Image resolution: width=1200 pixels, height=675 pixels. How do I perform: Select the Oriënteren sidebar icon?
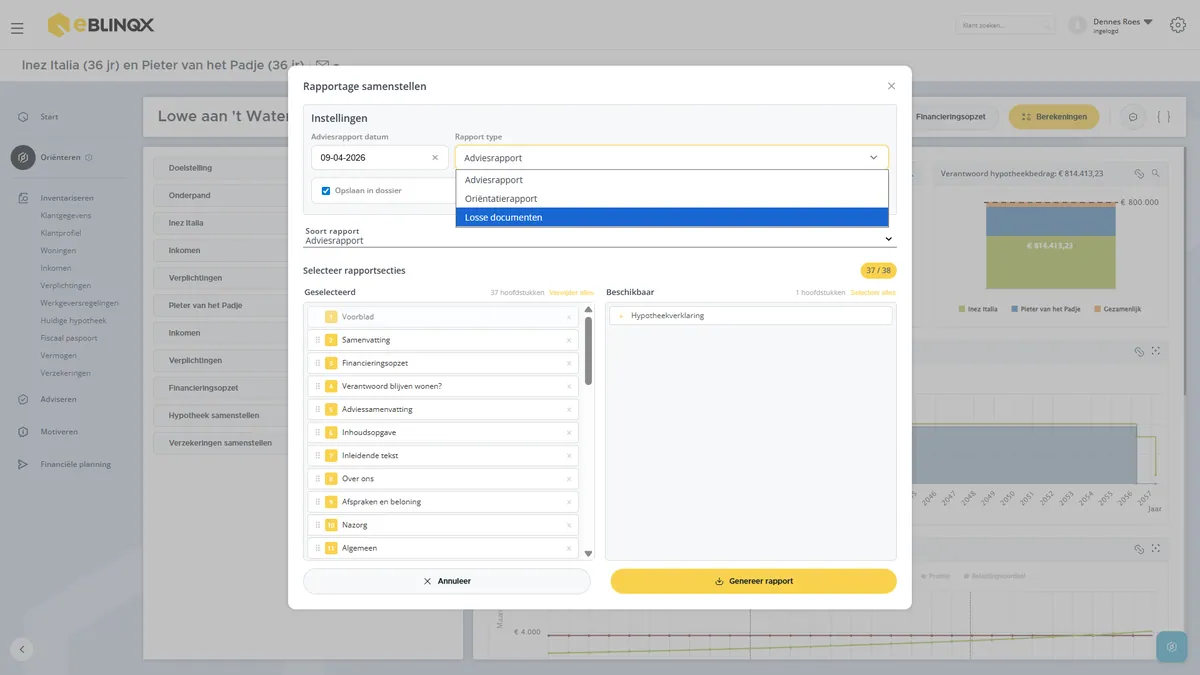[23, 158]
